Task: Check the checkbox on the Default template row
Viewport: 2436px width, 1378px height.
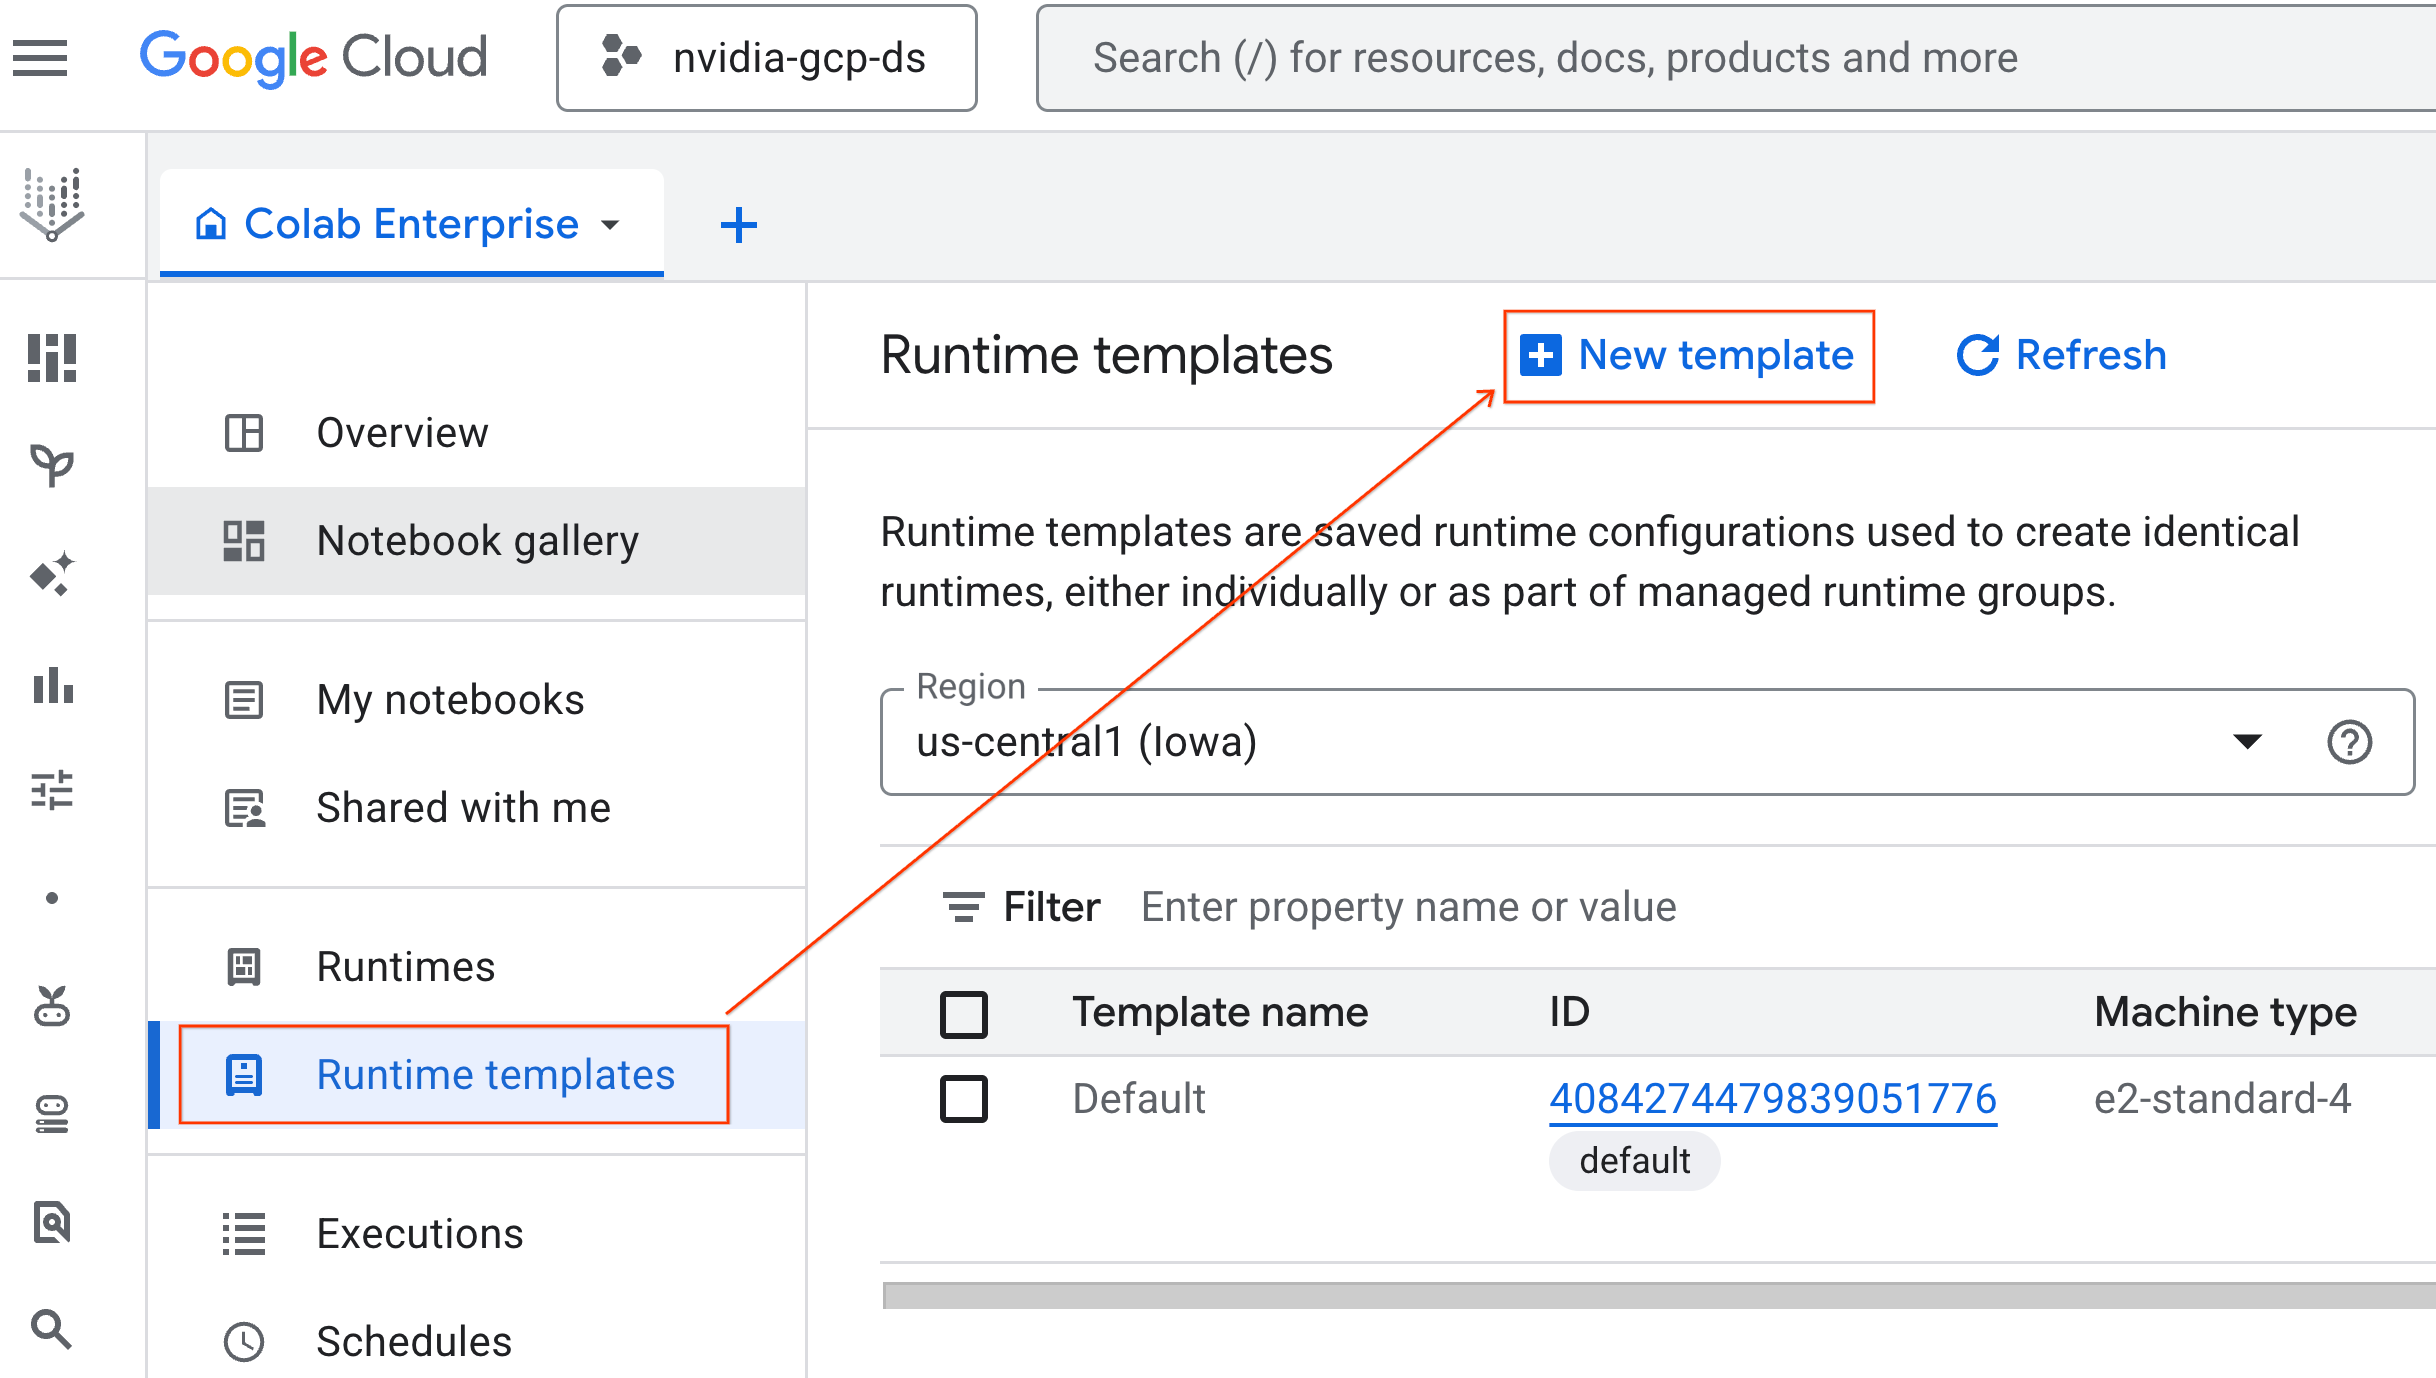Action: (964, 1098)
